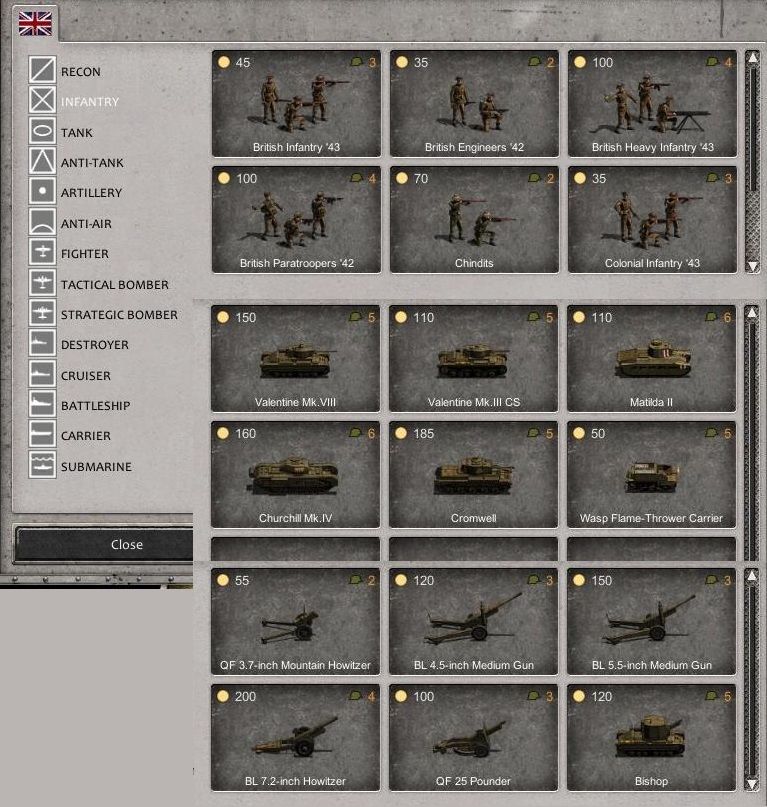Open the TANK category label
767x807 pixels.
pos(77,133)
